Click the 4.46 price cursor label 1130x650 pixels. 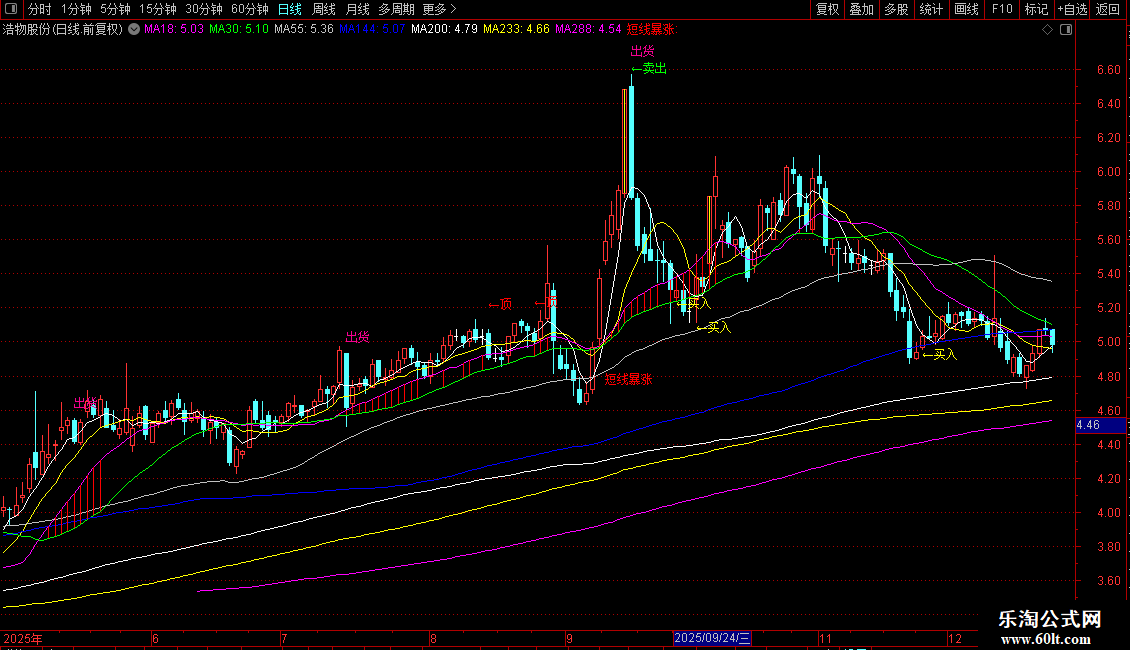(1100, 425)
